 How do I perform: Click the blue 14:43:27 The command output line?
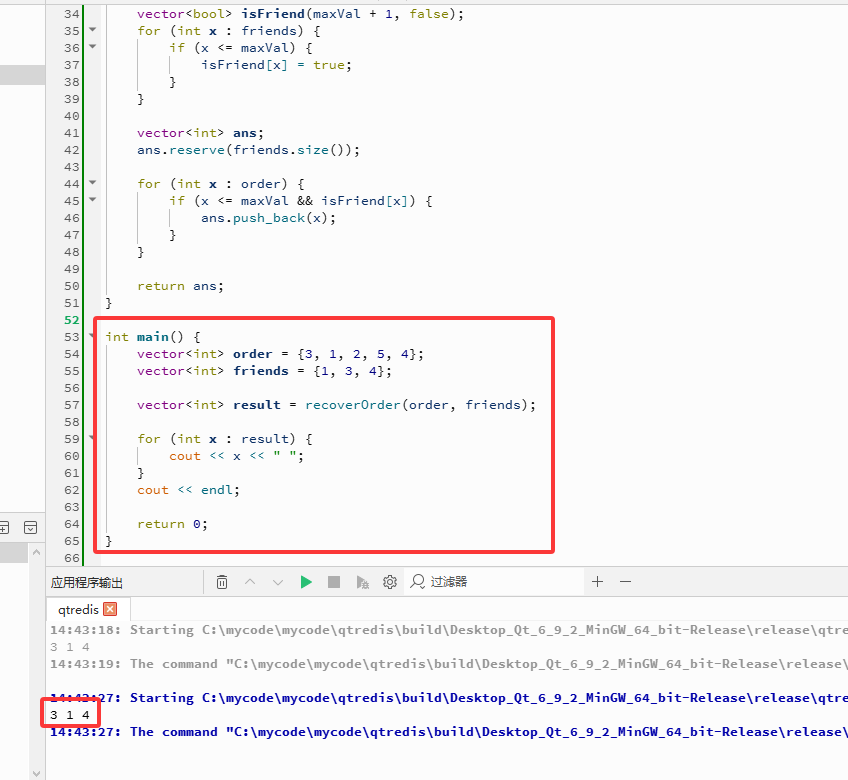449,732
